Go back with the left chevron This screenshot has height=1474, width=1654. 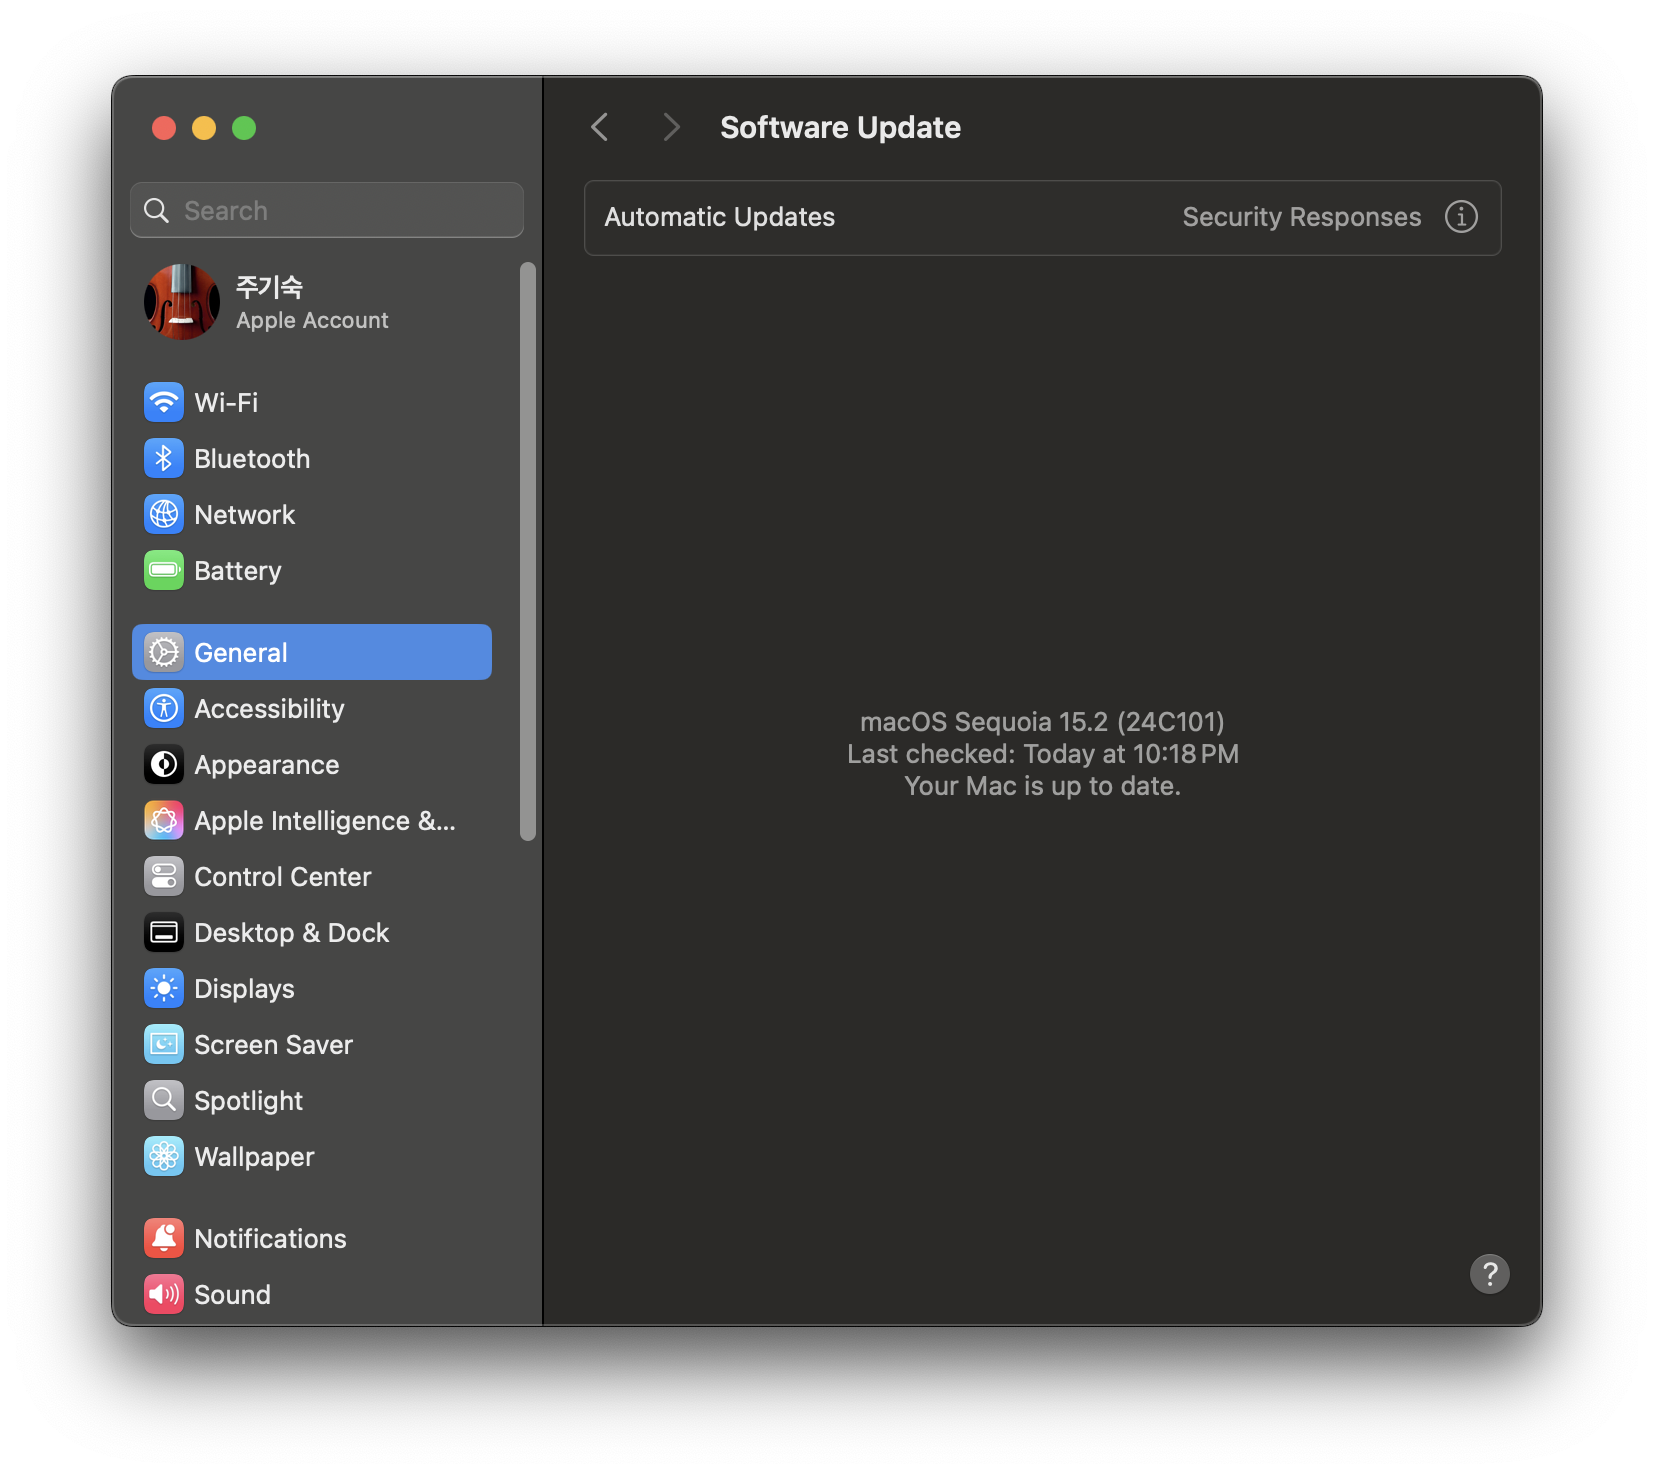pyautogui.click(x=600, y=127)
